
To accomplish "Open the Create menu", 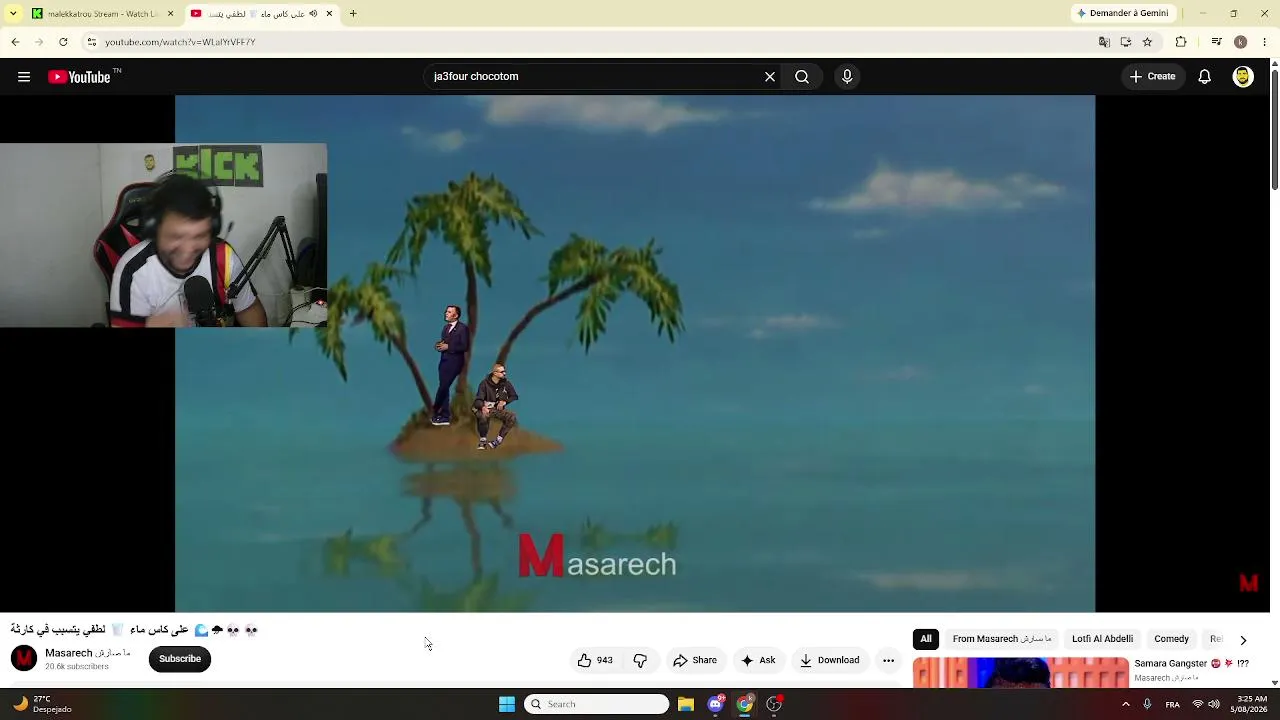I will pos(1153,77).
